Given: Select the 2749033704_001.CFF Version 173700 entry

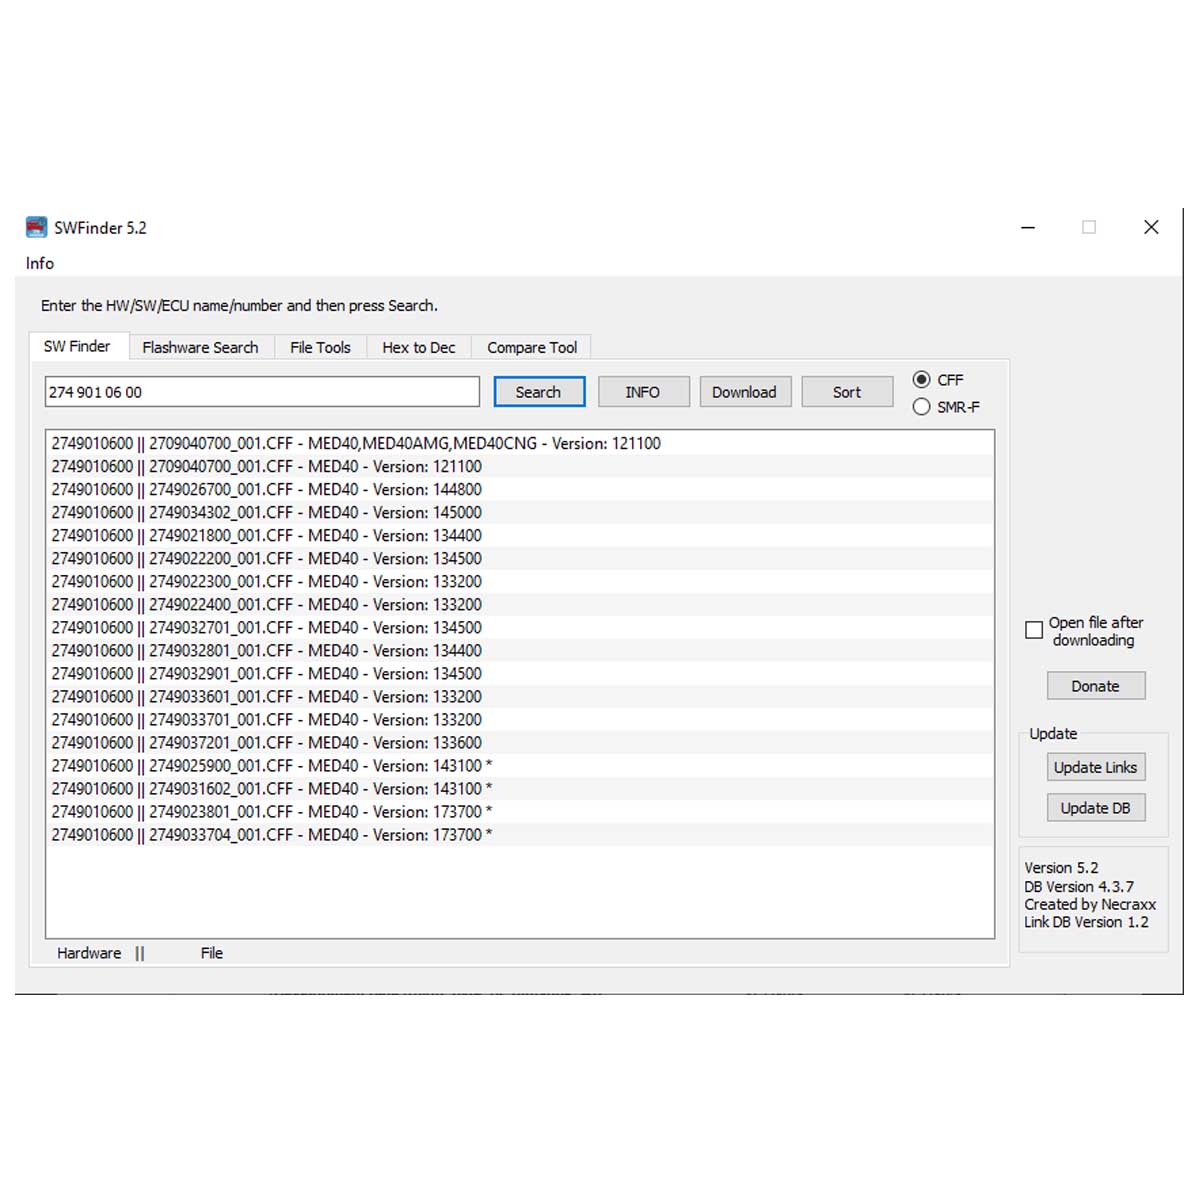Looking at the screenshot, I should 270,834.
